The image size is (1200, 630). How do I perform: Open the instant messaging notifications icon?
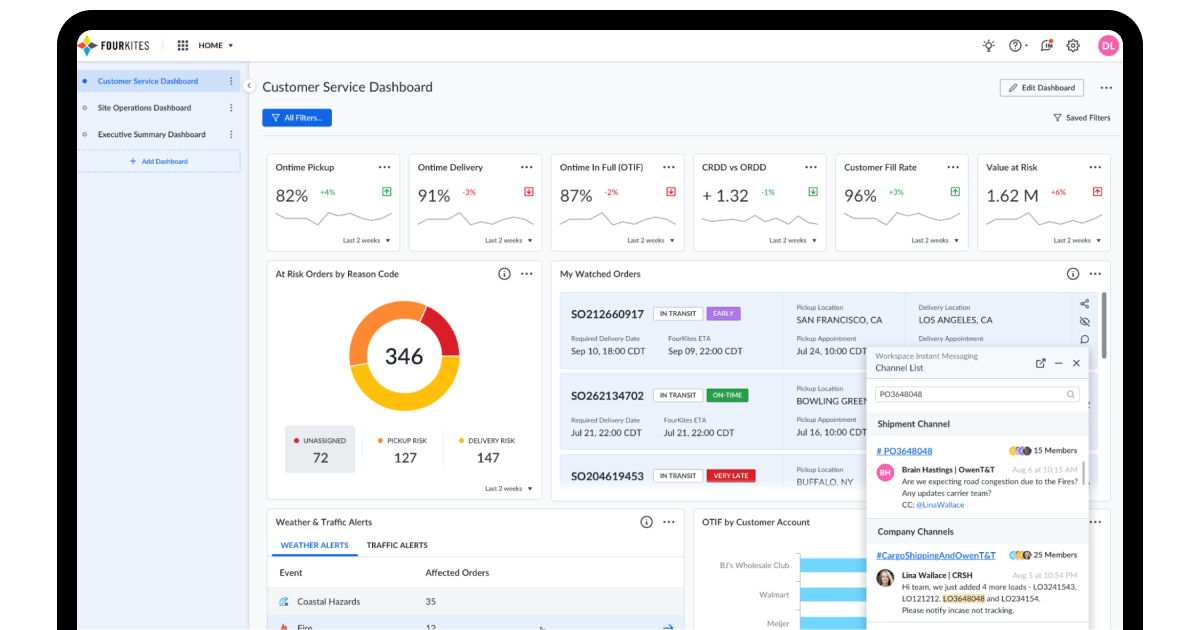1046,45
